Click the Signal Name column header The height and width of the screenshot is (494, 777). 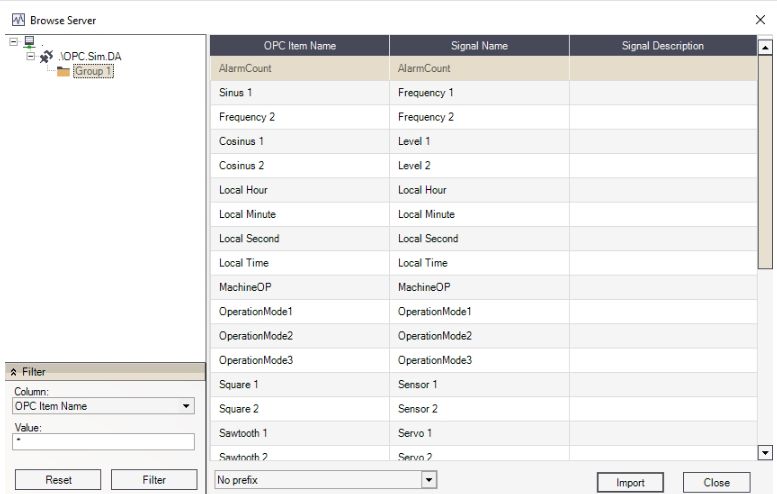pyautogui.click(x=479, y=46)
